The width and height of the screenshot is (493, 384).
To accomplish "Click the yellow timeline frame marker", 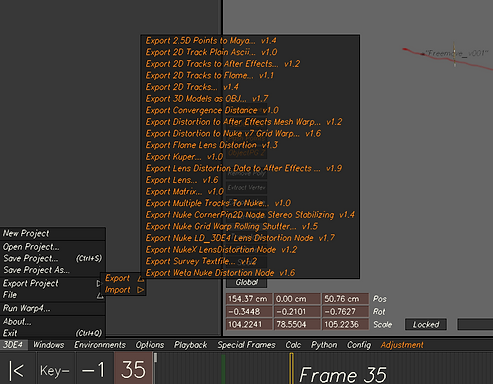I will pyautogui.click(x=291, y=368).
